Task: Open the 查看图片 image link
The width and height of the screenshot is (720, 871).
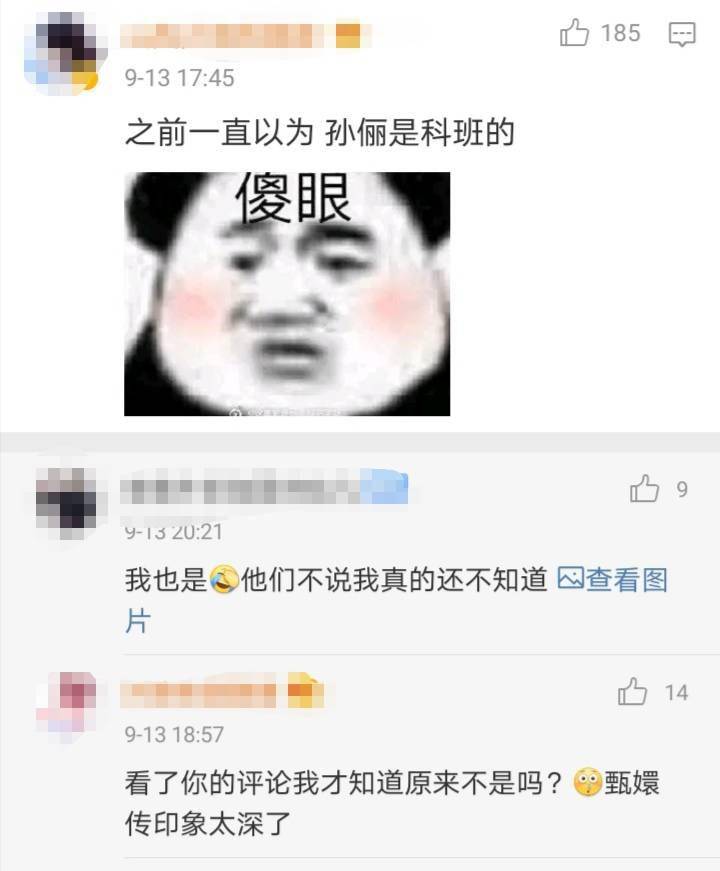Action: tap(612, 579)
